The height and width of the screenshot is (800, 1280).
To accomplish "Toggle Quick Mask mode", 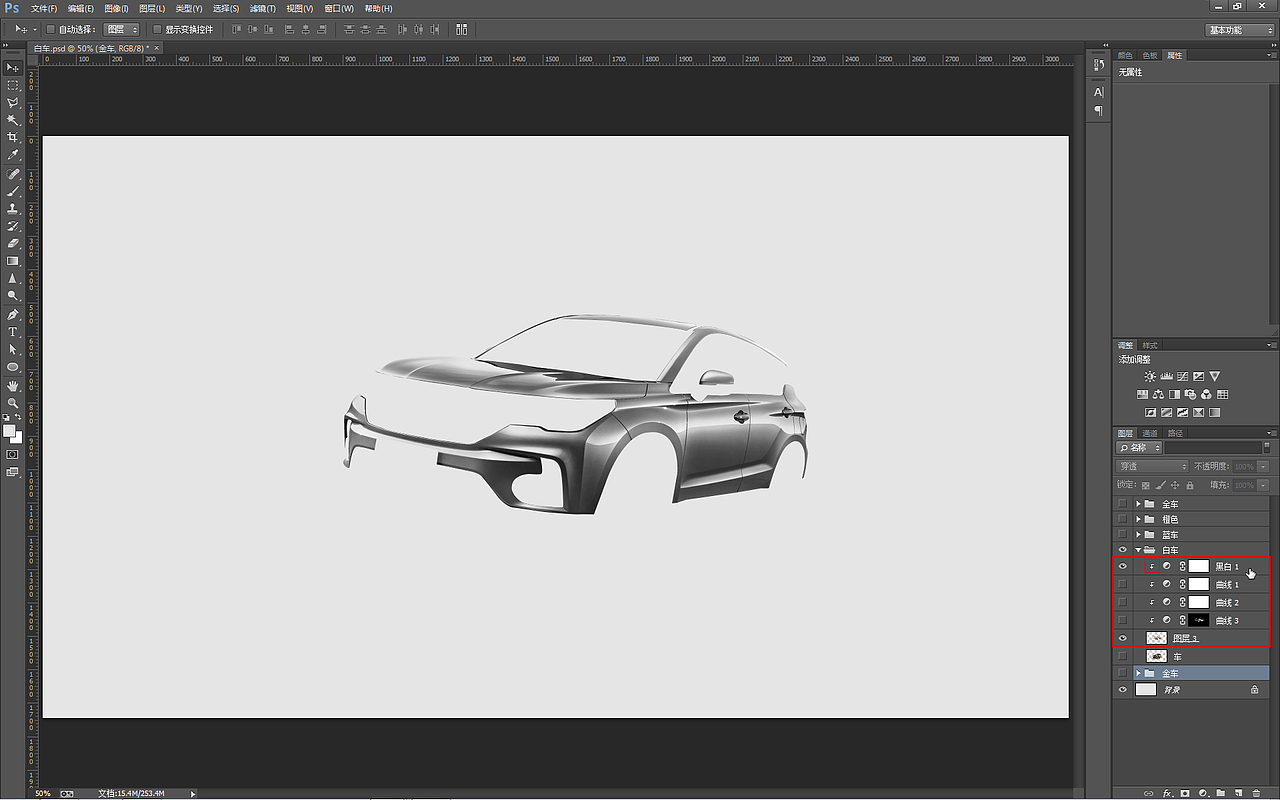I will point(13,454).
